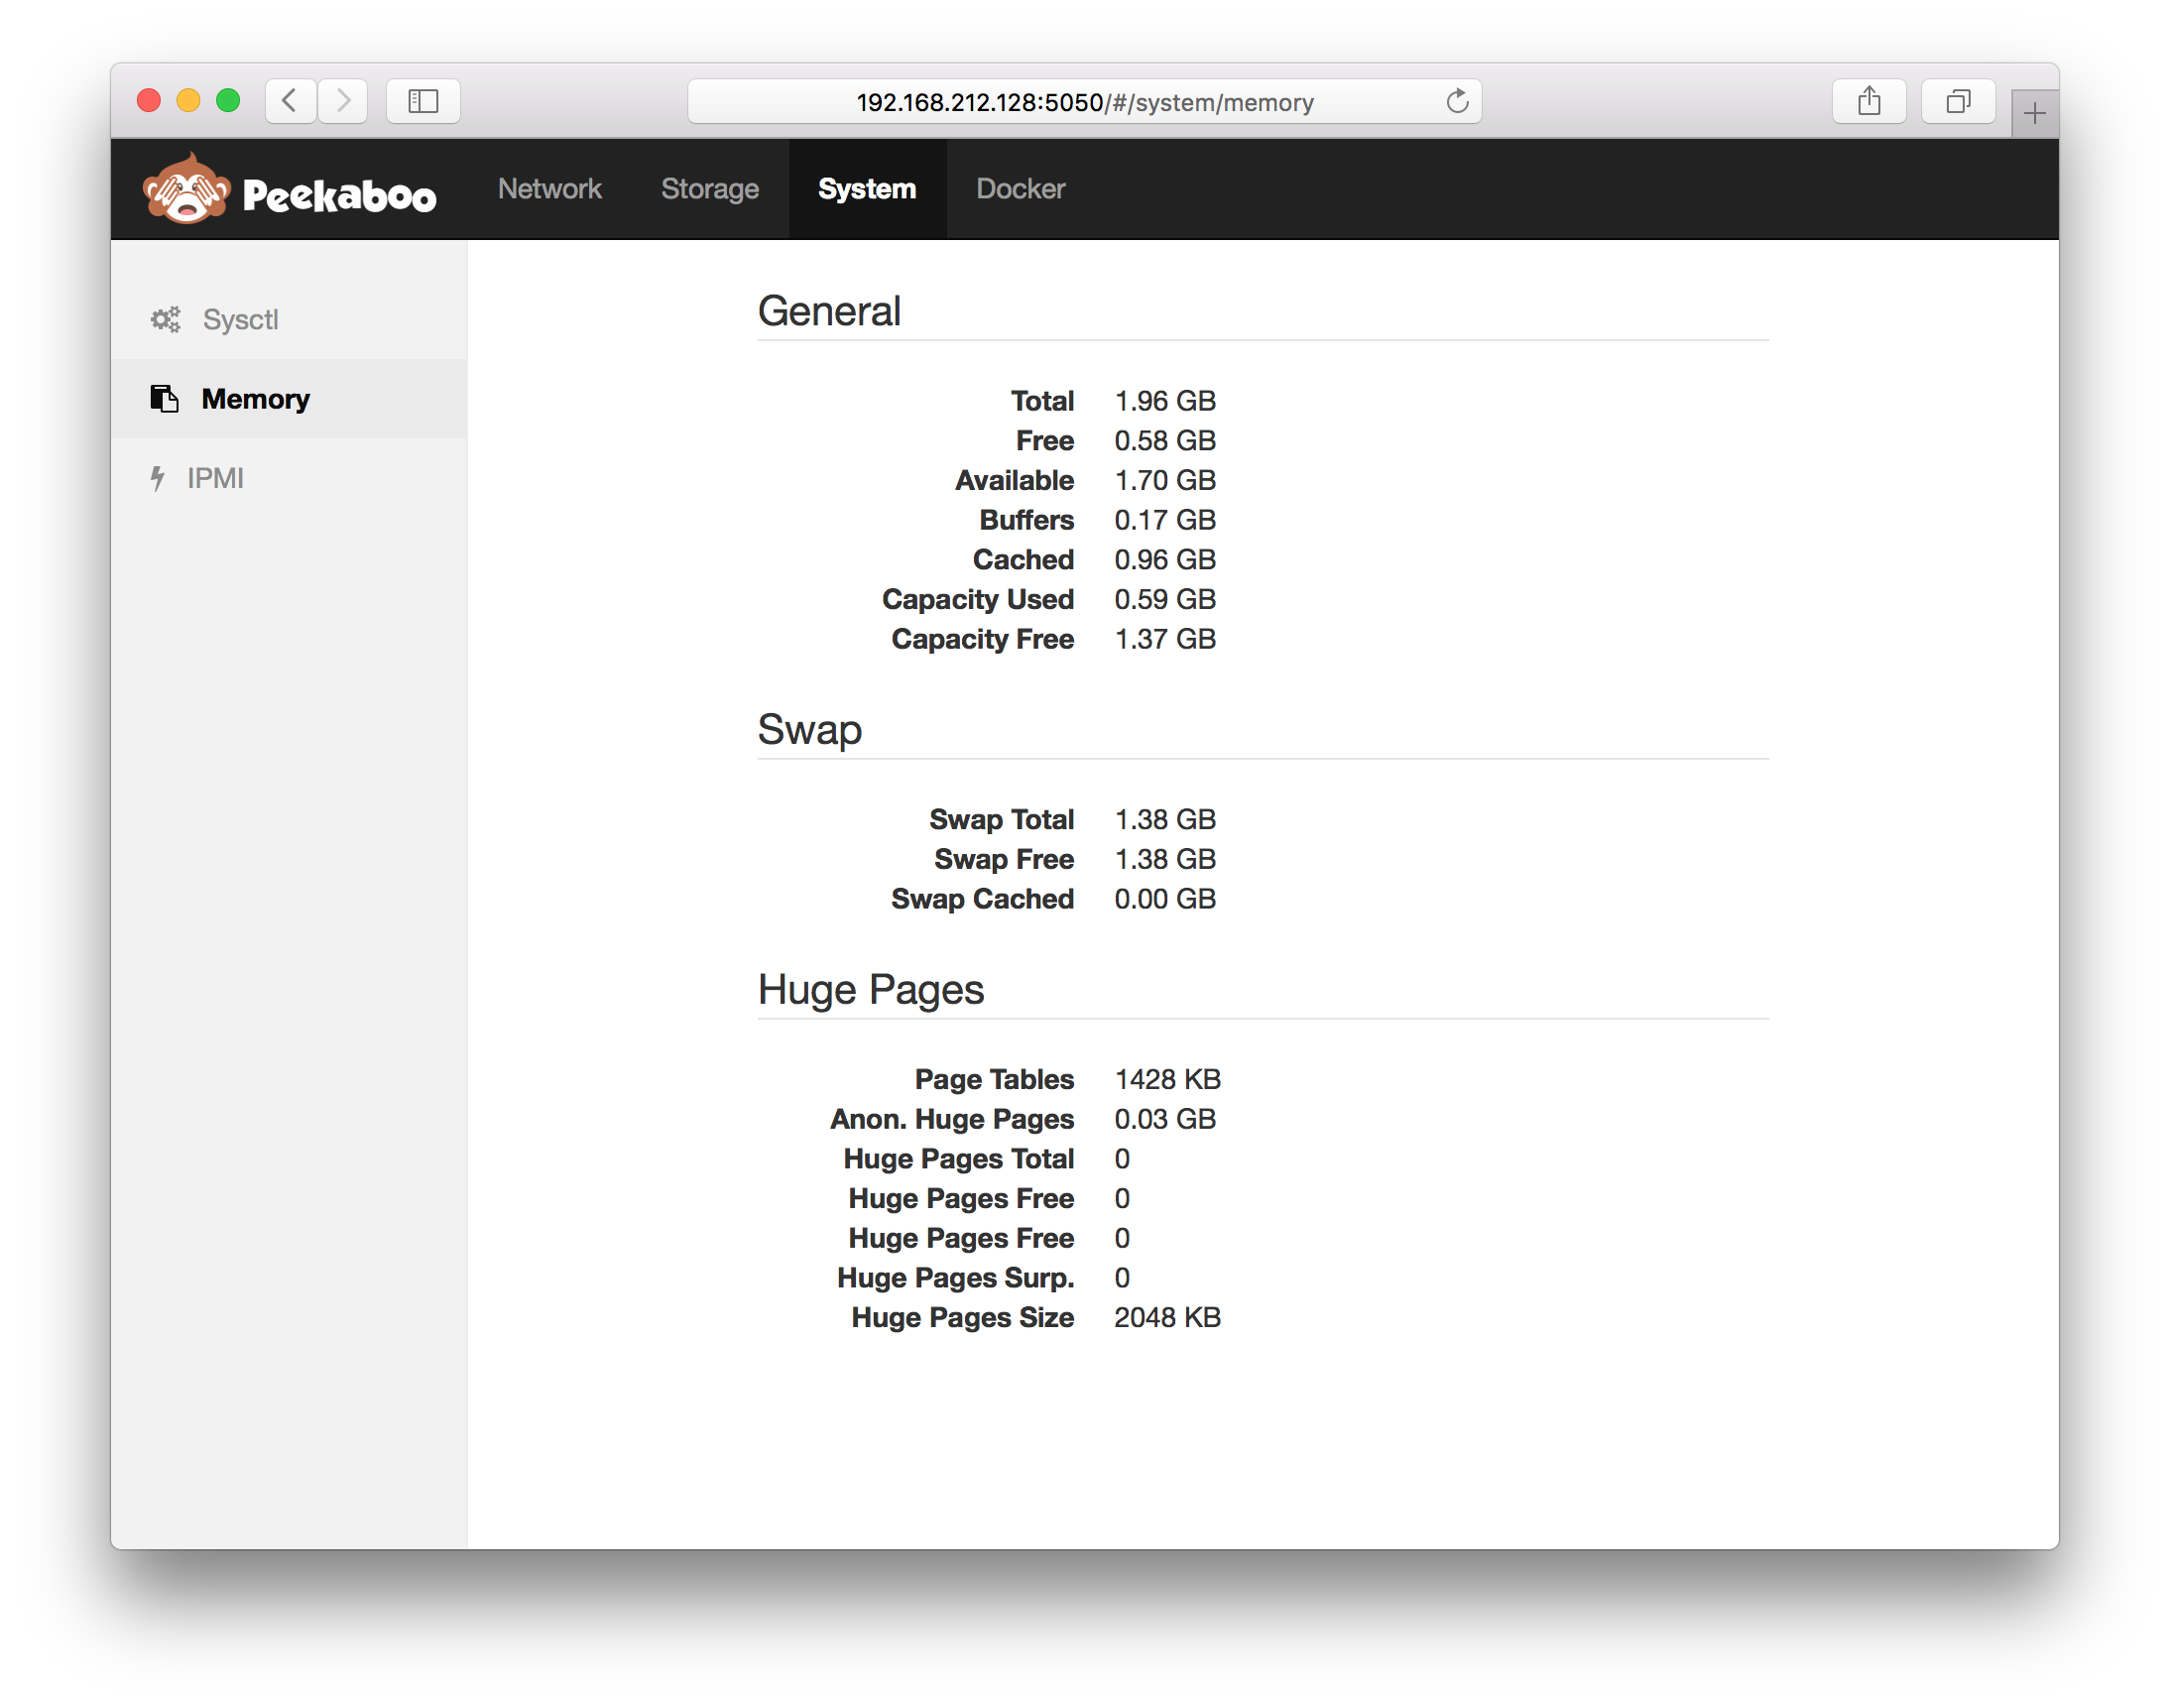Click the Peekaboo brand name text
This screenshot has height=1708, width=2170.
point(339,195)
